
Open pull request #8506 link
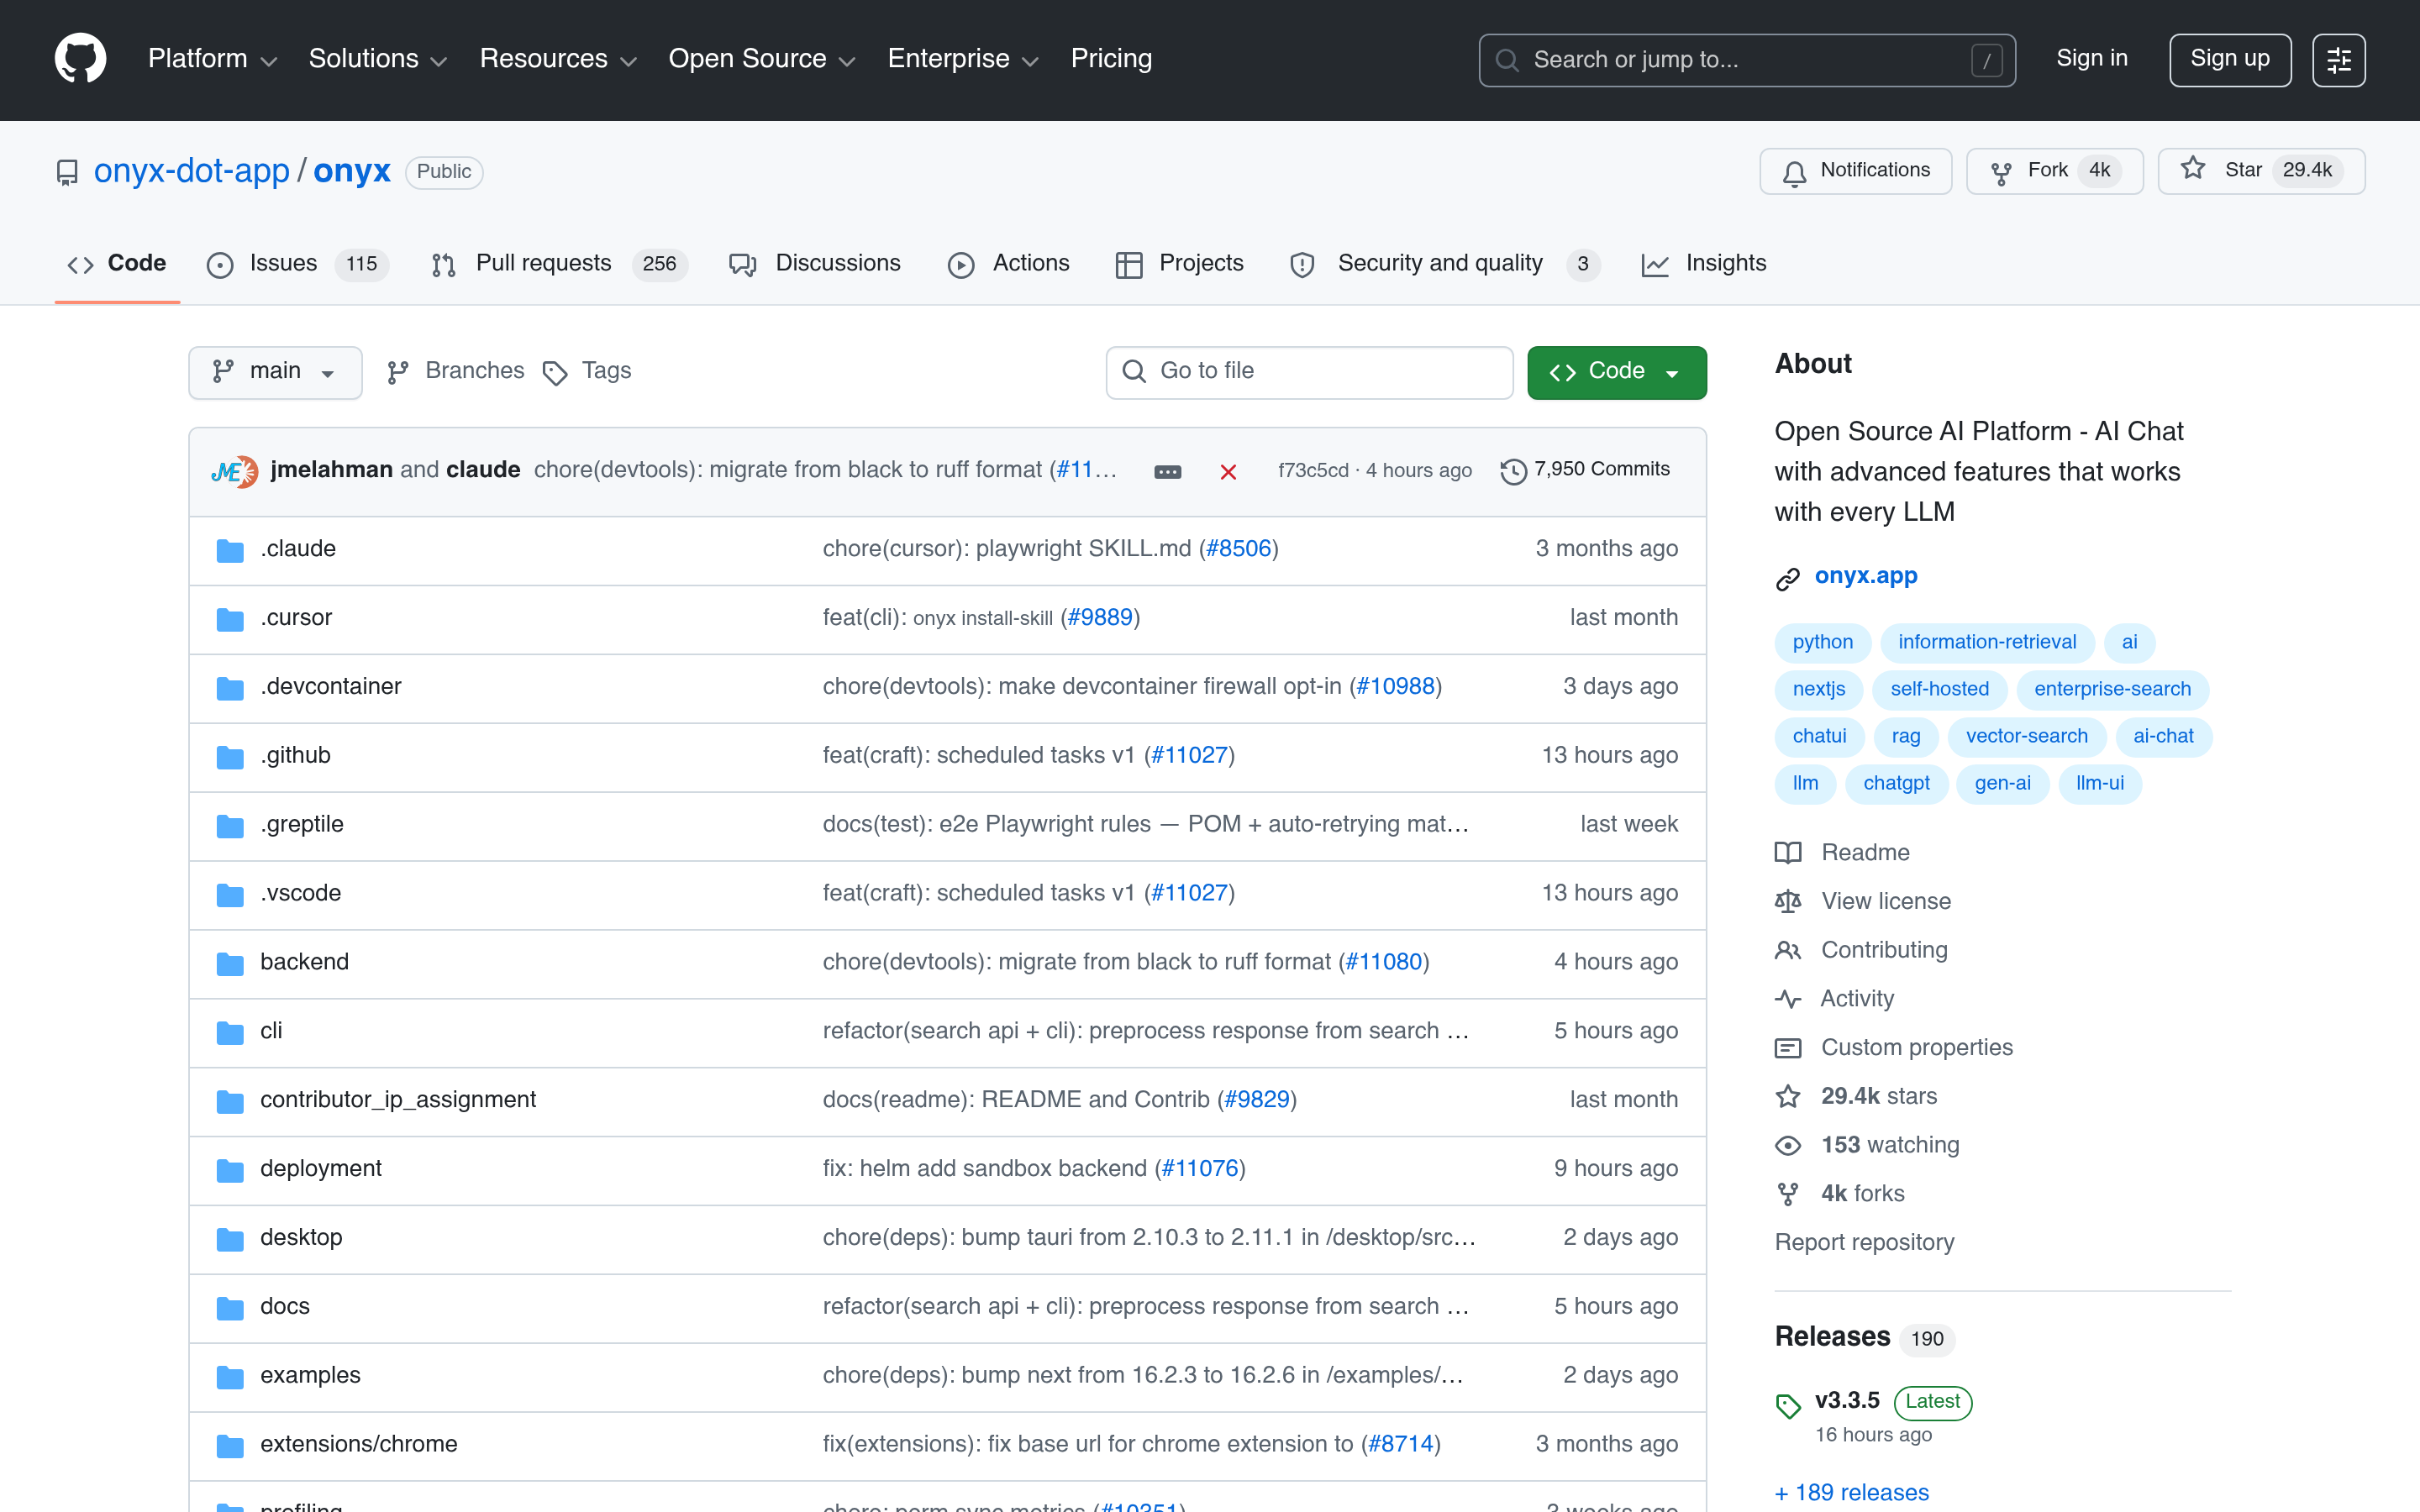click(x=1238, y=548)
